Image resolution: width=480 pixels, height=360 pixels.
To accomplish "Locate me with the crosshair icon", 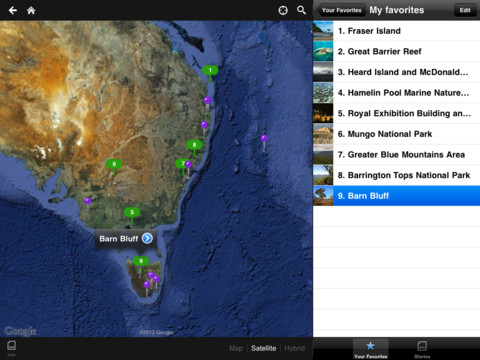I will (283, 10).
